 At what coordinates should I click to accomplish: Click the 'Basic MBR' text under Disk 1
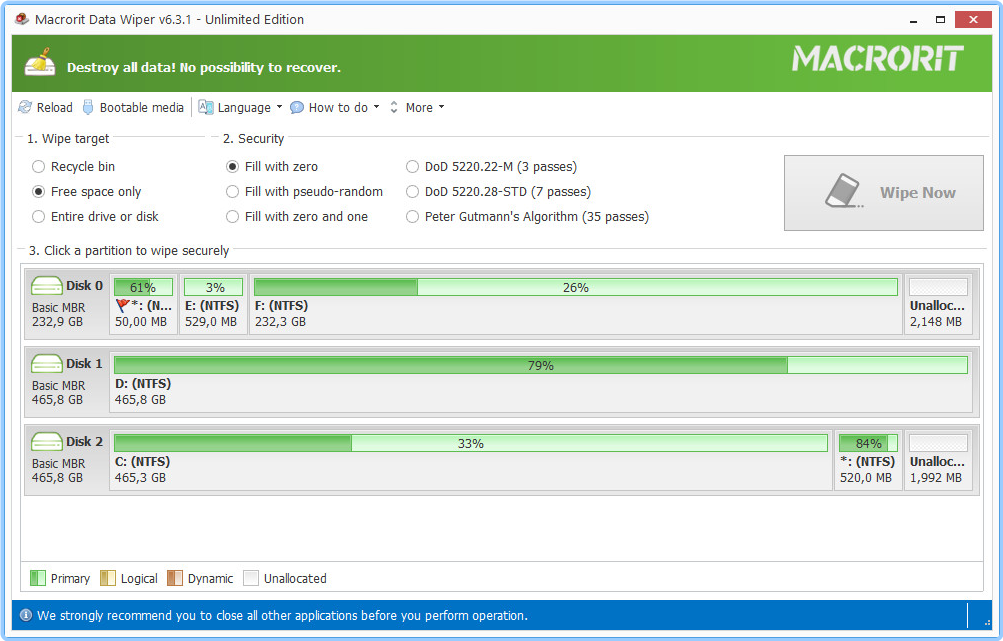click(x=58, y=386)
